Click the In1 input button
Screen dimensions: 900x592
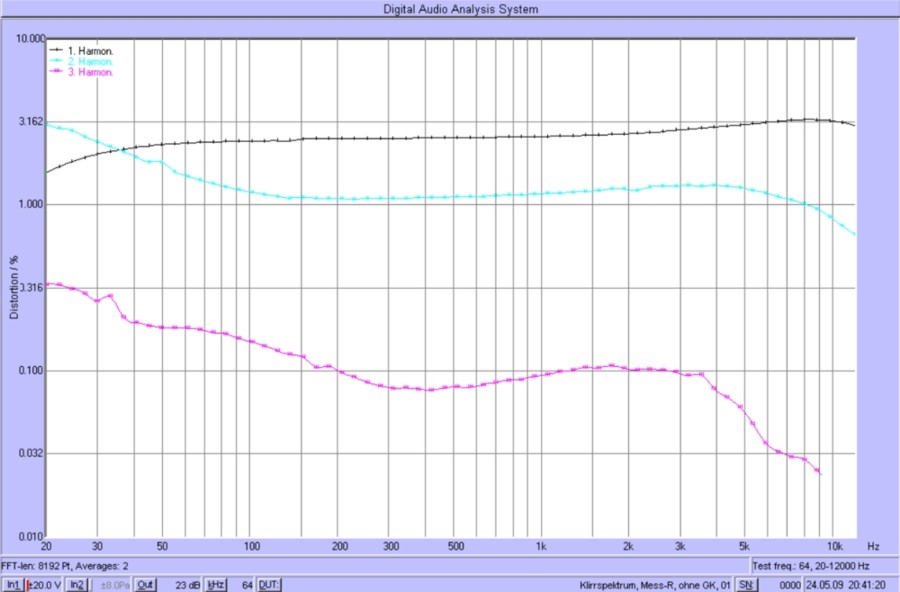click(x=12, y=584)
